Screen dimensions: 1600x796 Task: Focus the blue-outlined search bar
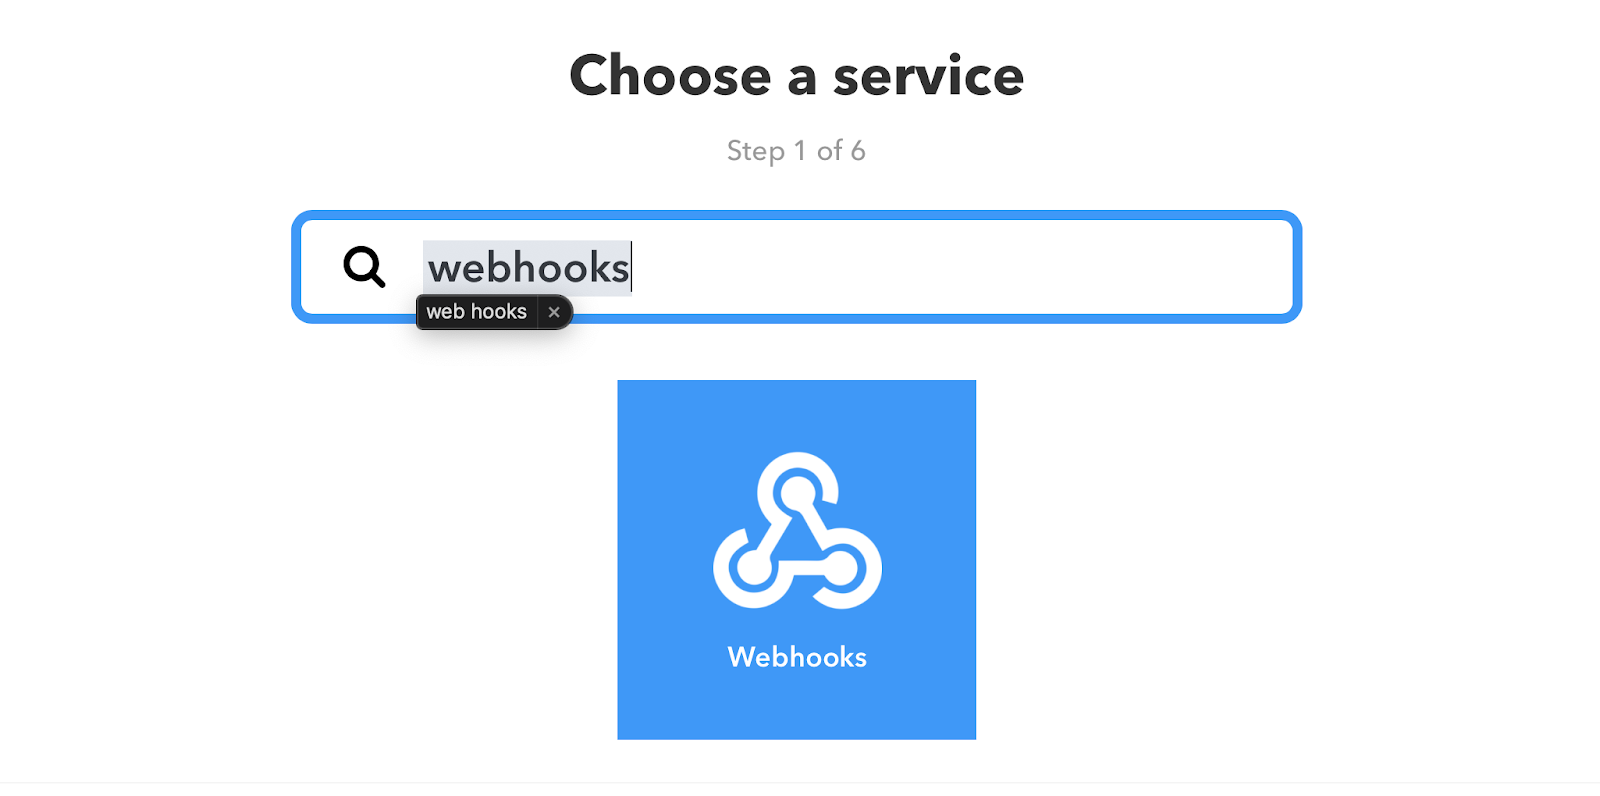point(797,267)
